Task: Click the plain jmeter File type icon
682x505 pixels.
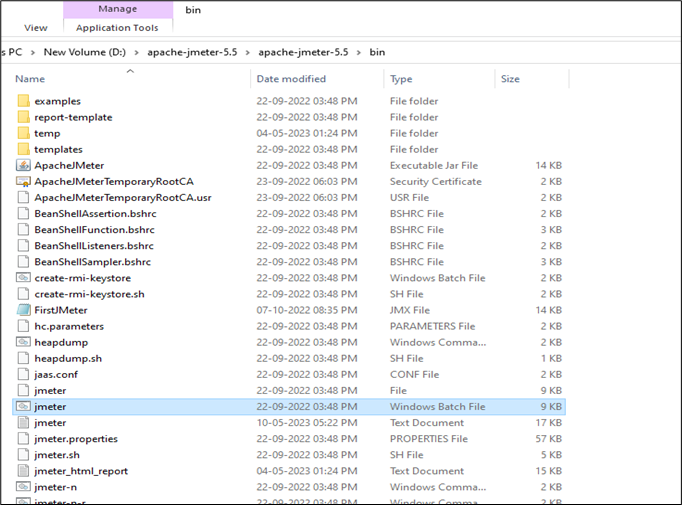Action: (23, 391)
